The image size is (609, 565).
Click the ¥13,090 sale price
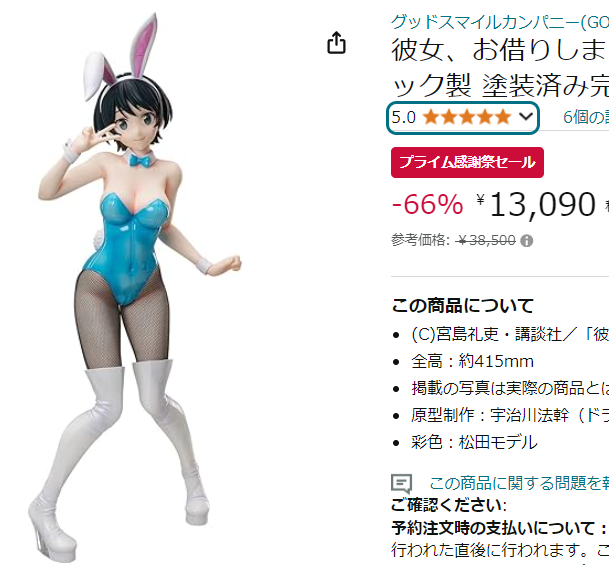coord(536,205)
